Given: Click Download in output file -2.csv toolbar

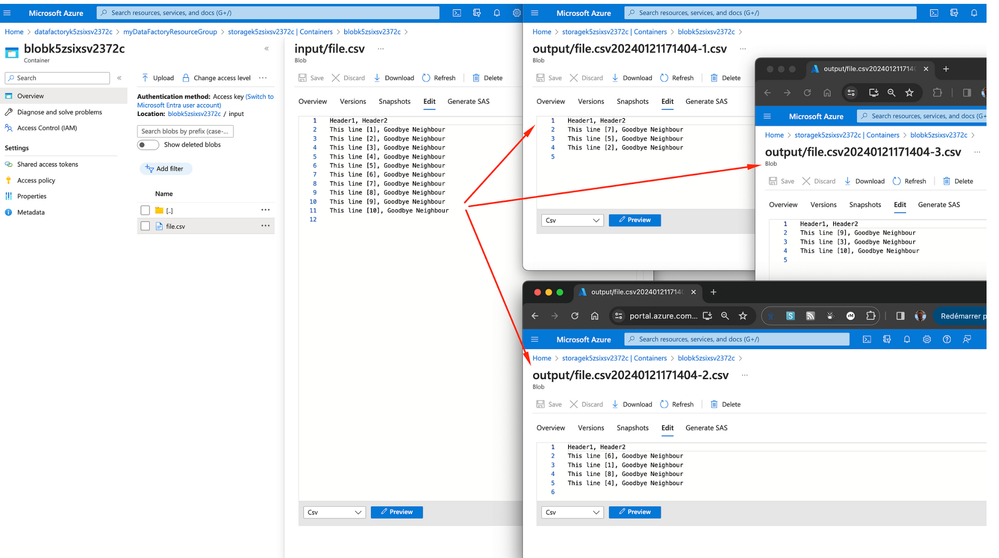Looking at the screenshot, I should click(631, 404).
